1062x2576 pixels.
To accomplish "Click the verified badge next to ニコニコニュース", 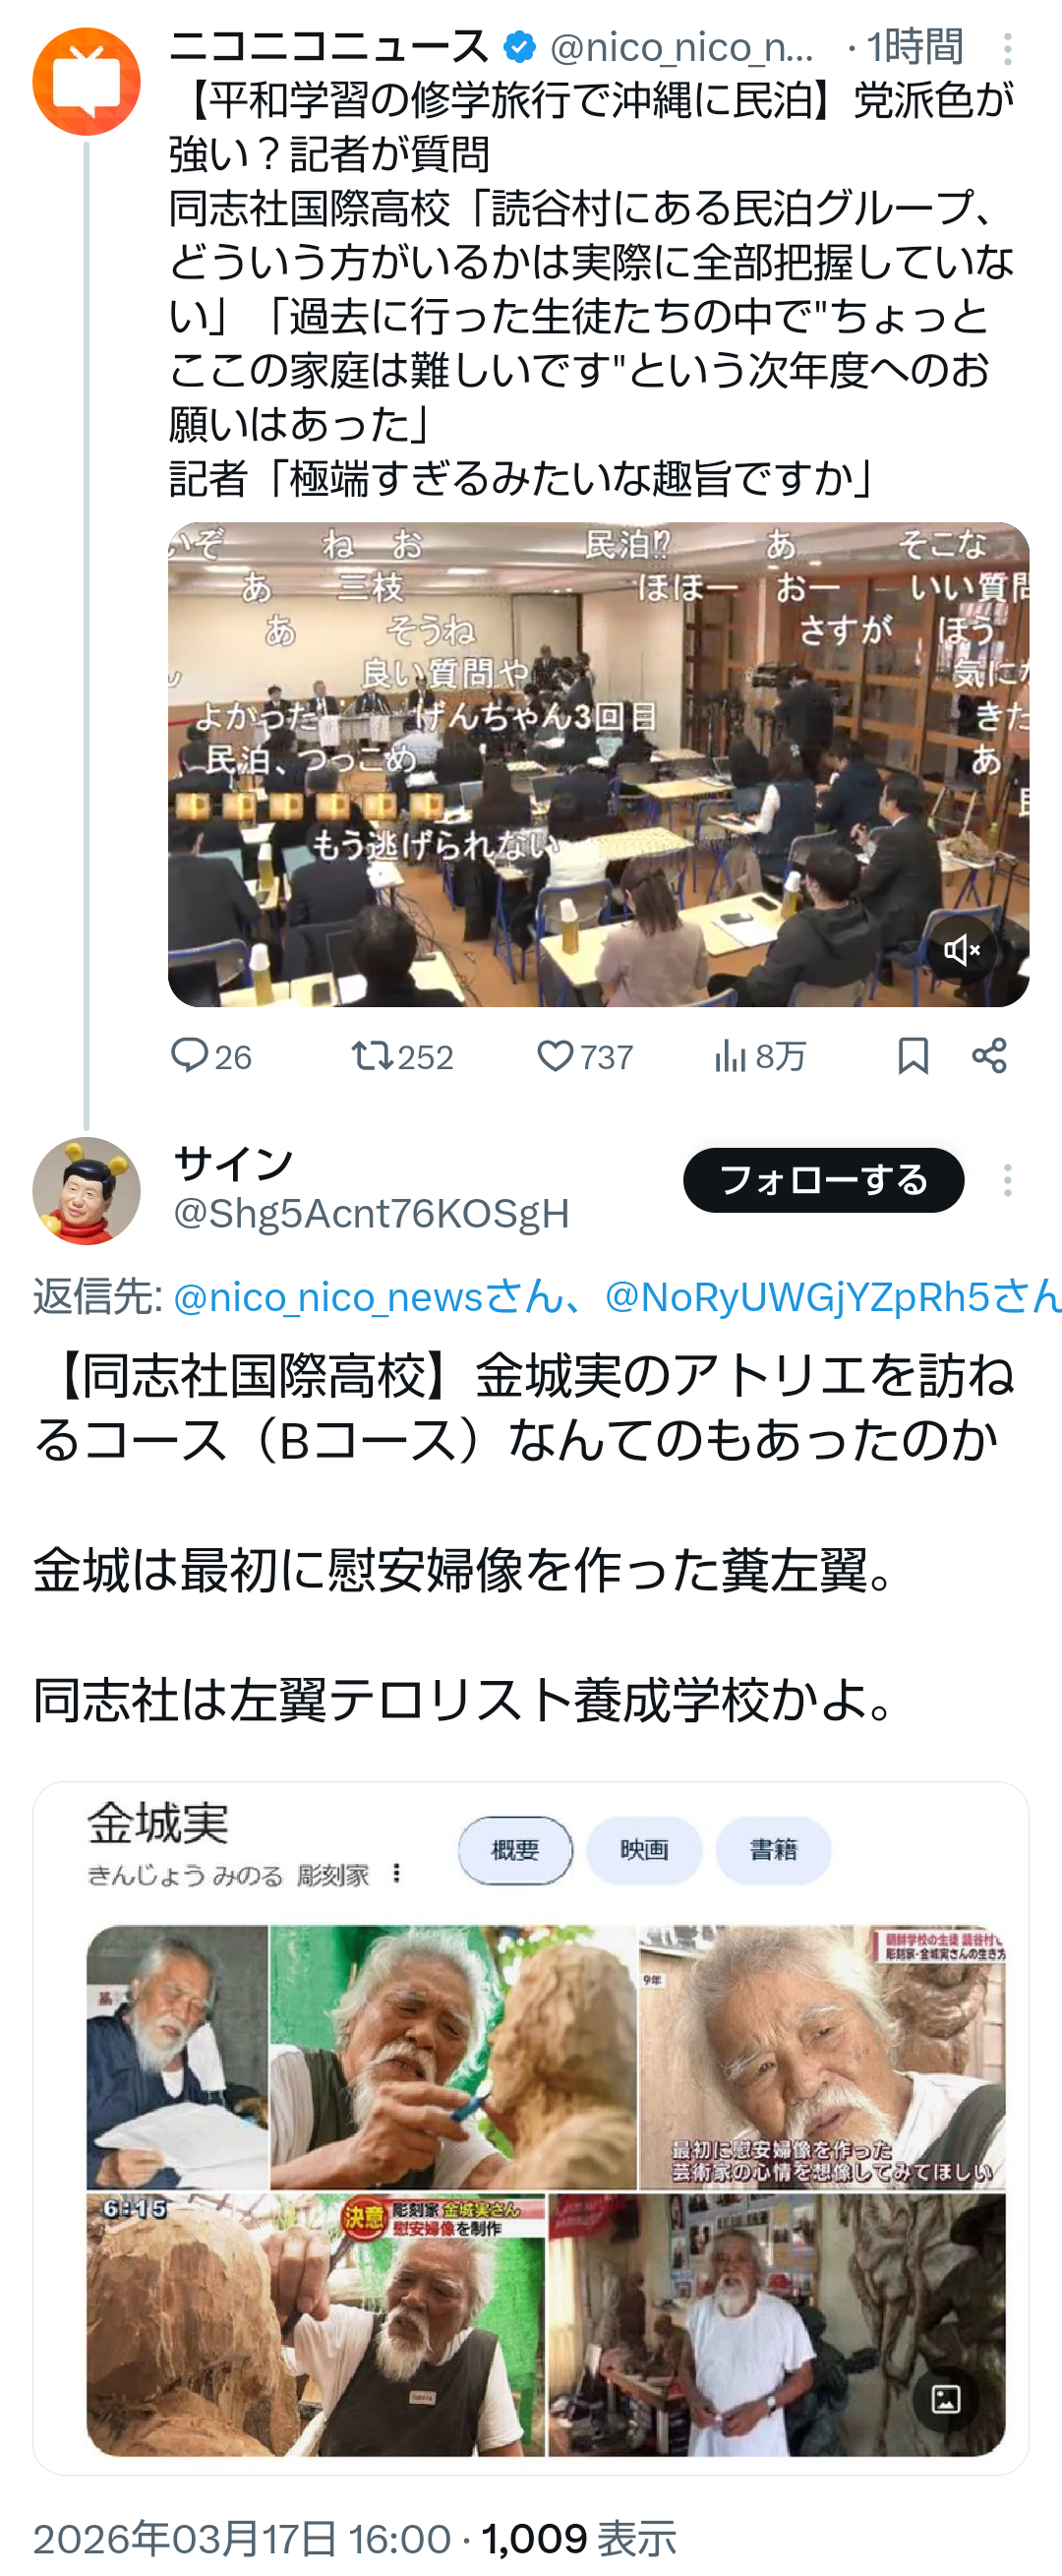I will (519, 46).
